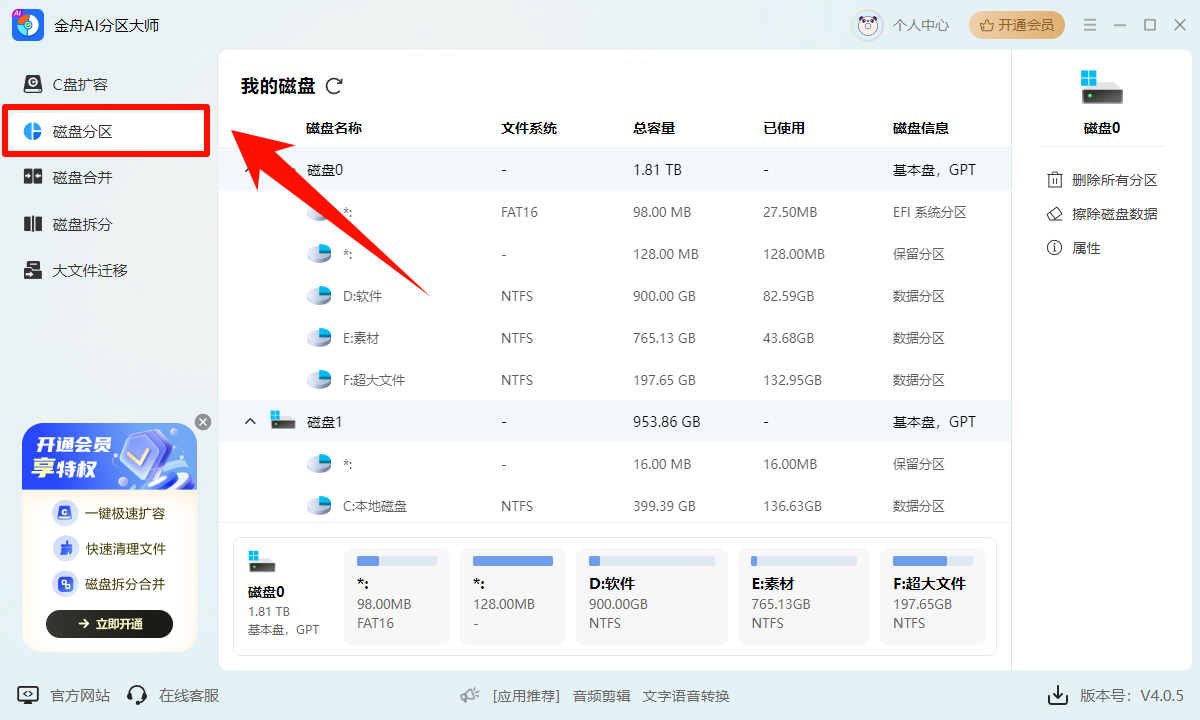Click the download icon next to version number

[1057, 695]
